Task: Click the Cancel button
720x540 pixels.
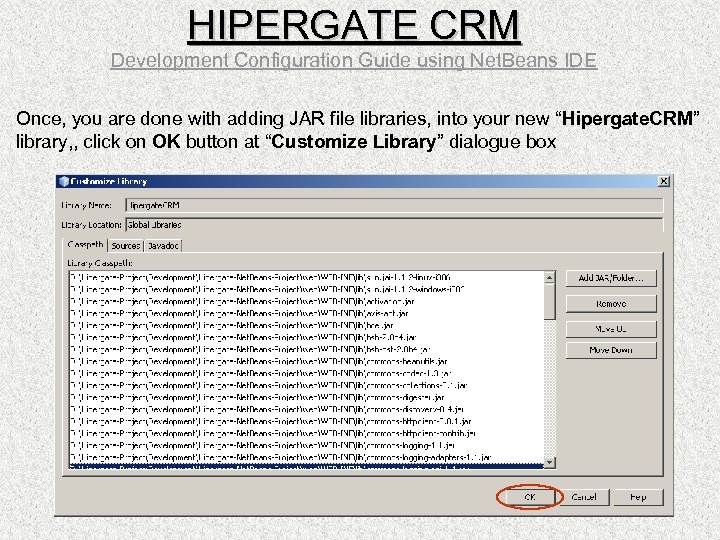Action: point(584,497)
